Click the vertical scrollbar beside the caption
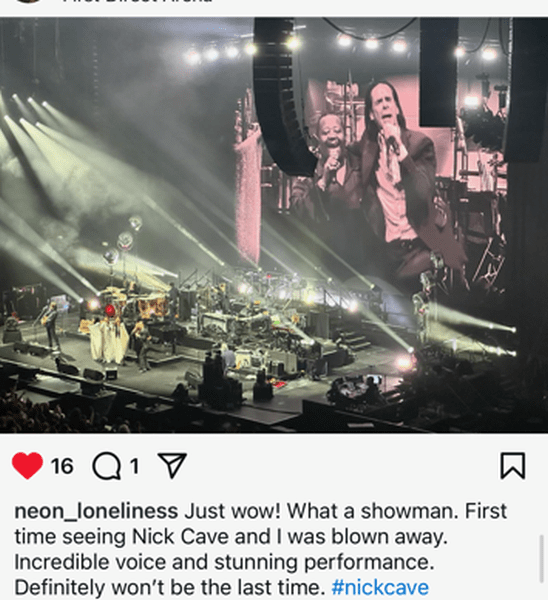Viewport: 548px width, 600px height. coord(541,559)
